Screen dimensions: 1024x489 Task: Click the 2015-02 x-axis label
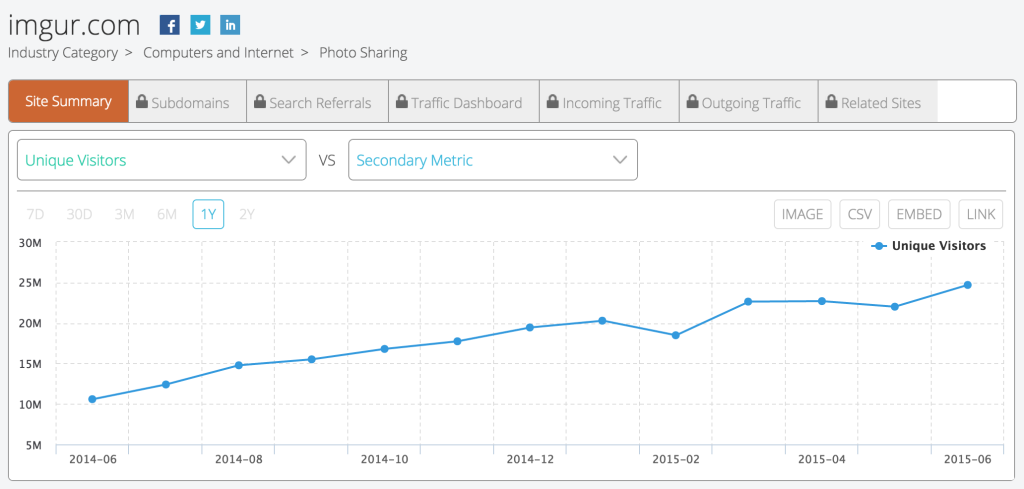point(676,460)
